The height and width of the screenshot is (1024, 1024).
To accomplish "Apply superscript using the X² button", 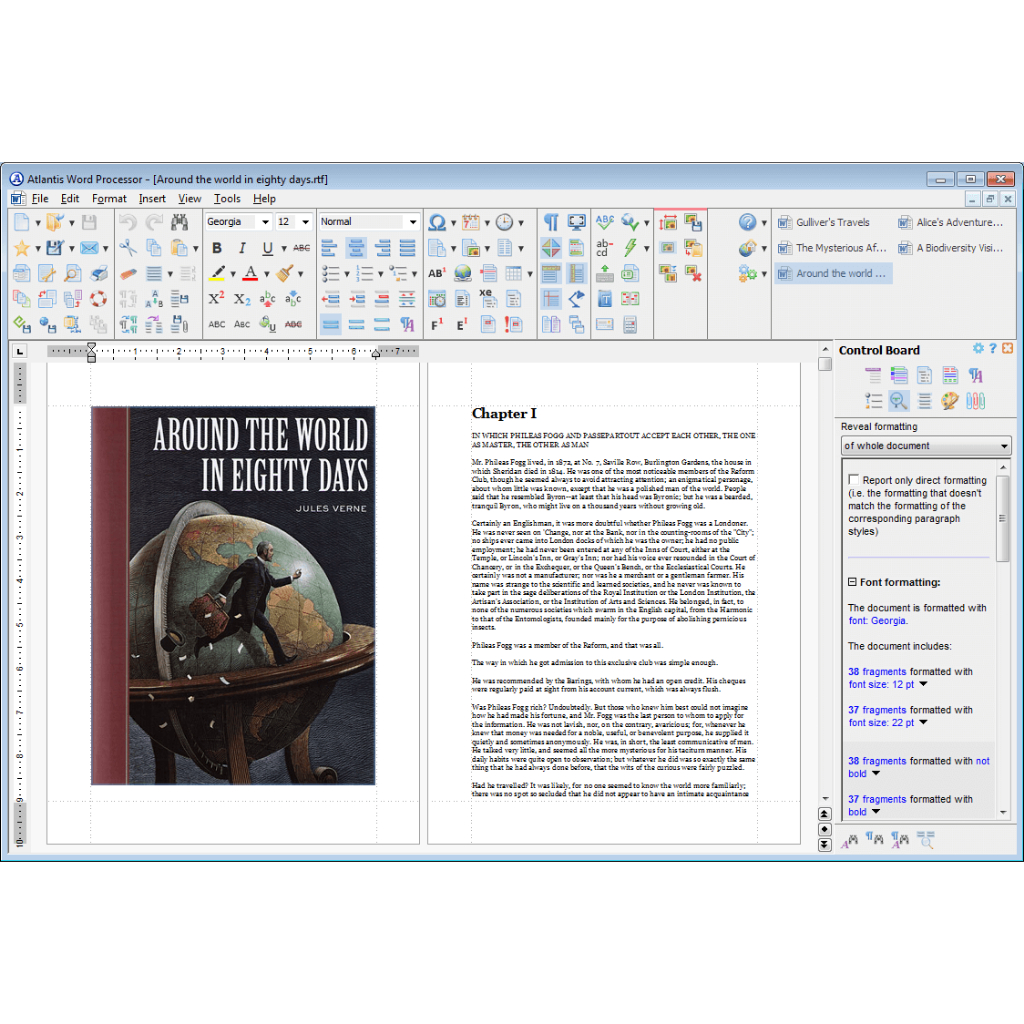I will (x=216, y=298).
